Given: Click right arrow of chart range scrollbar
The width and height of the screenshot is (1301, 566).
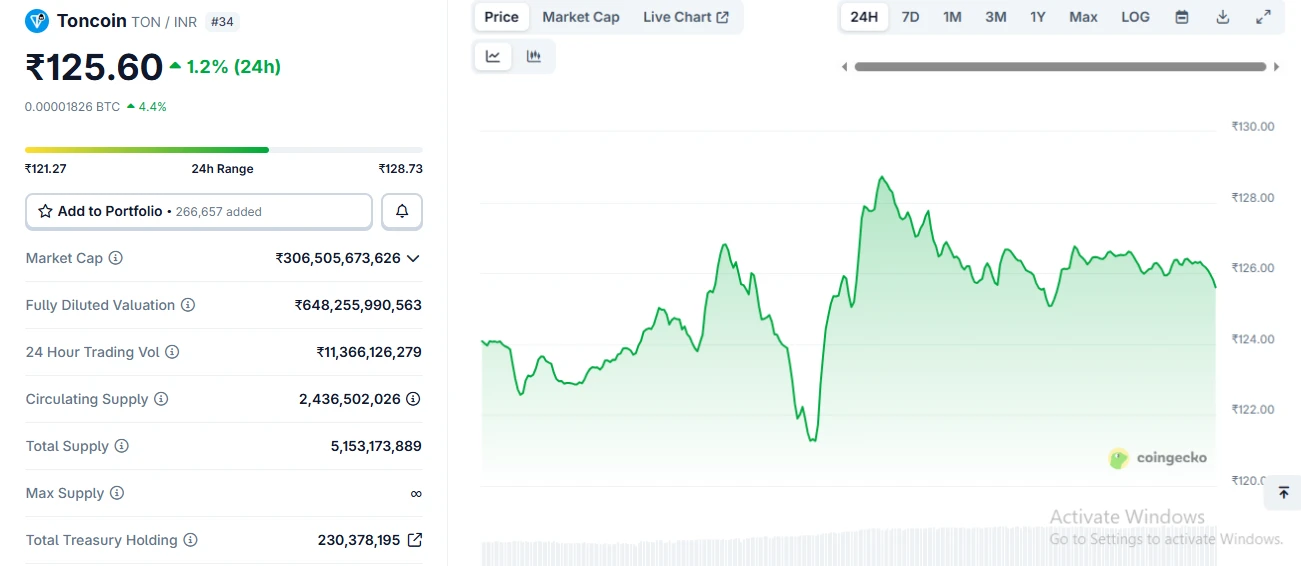Looking at the screenshot, I should coord(1276,67).
